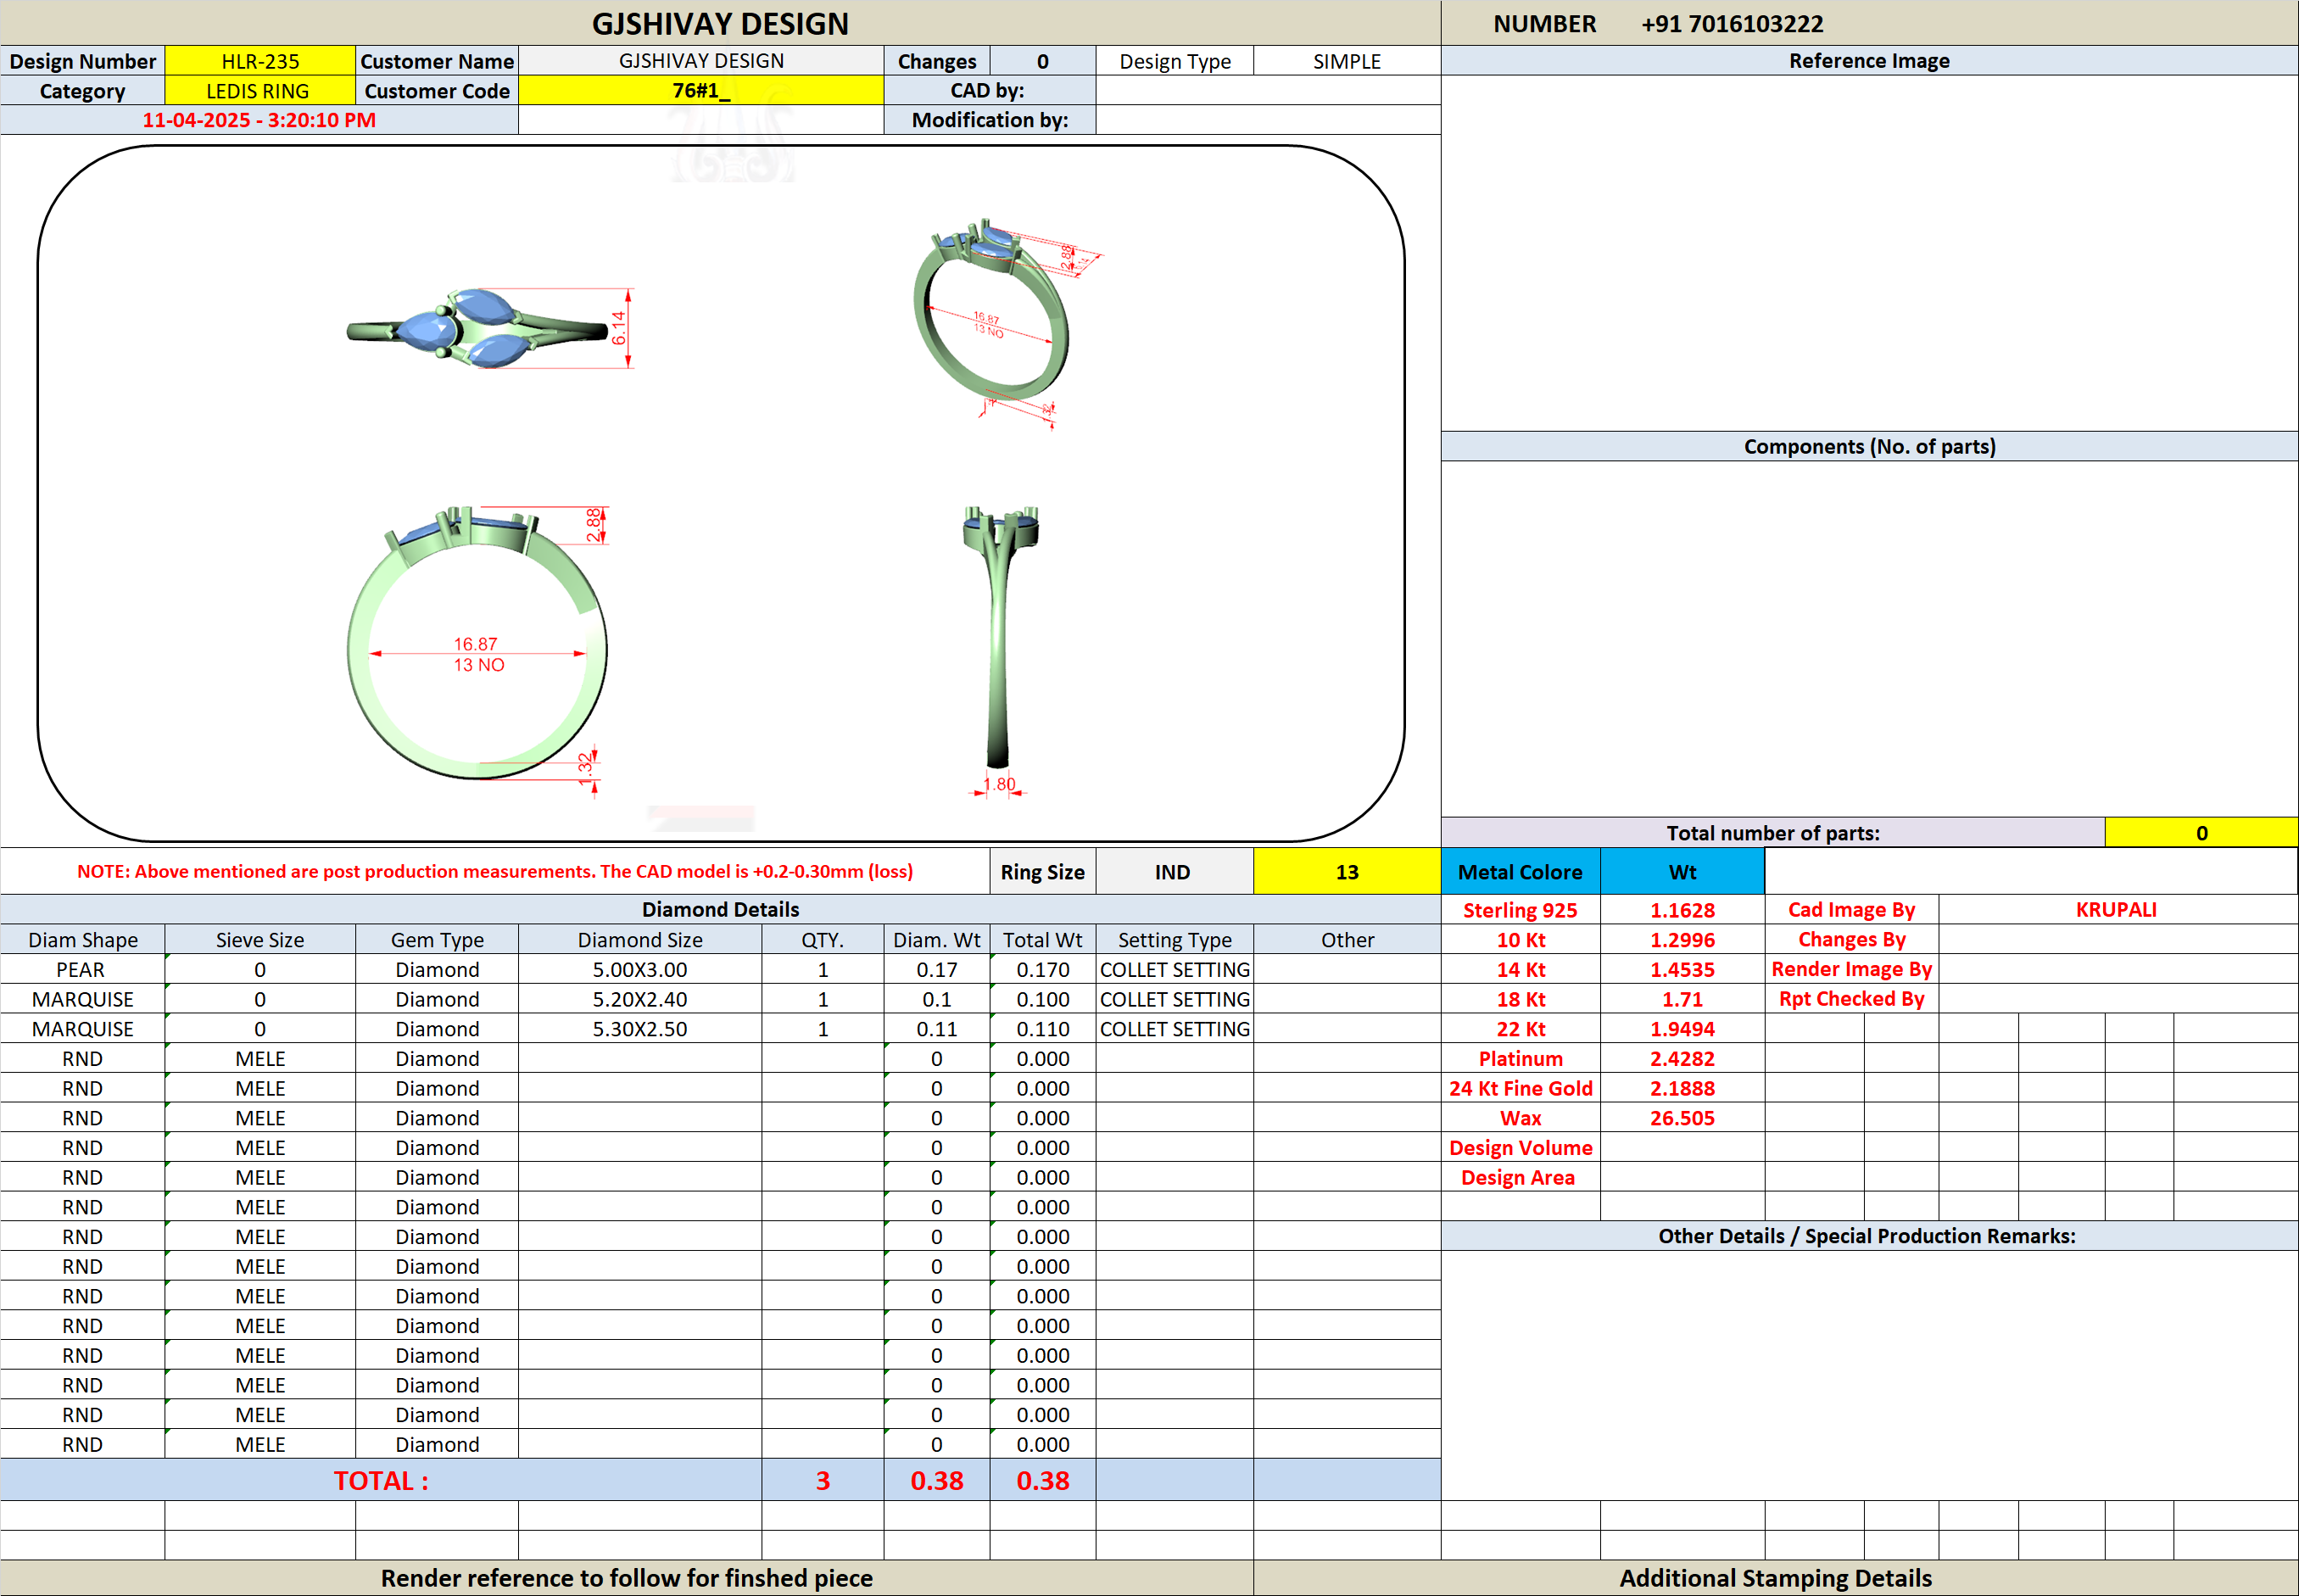This screenshot has width=2299, height=1596.
Task: Select the IND ring size standard cell
Action: (1174, 872)
